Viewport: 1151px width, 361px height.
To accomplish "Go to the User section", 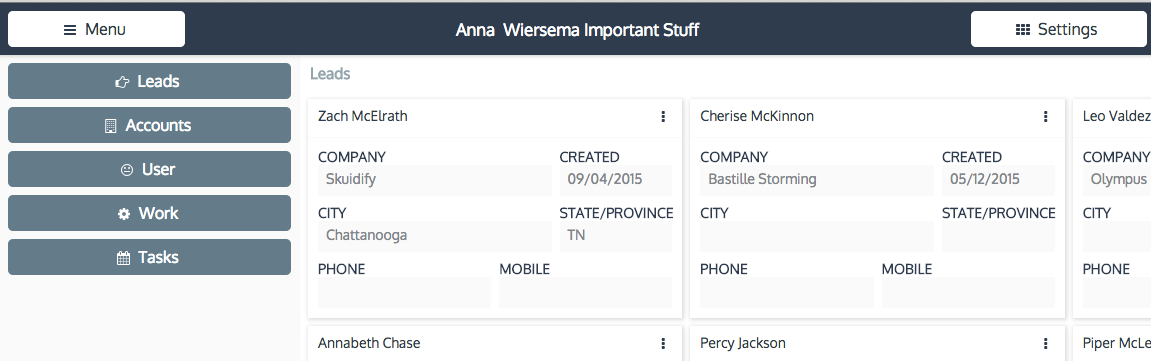I will (149, 169).
